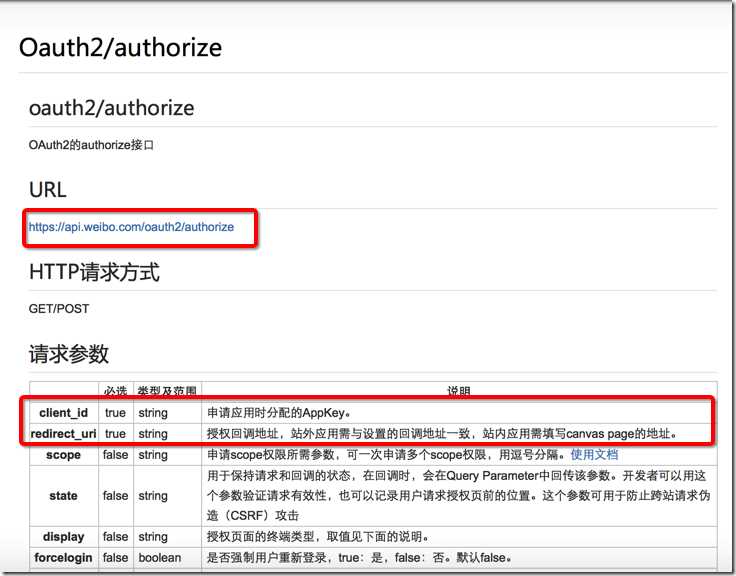Screen dimensions: 736x576
Task: Click the HTTP请求方式 heading
Action: (x=94, y=272)
